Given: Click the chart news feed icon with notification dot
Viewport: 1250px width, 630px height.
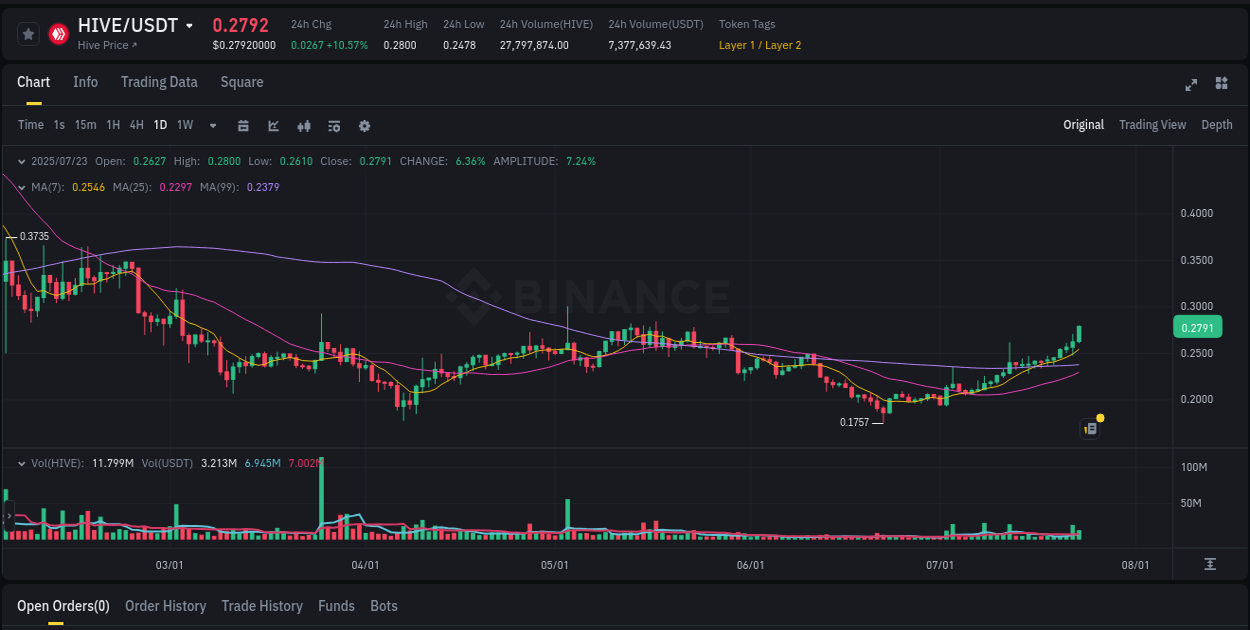Looking at the screenshot, I should tap(1089, 428).
